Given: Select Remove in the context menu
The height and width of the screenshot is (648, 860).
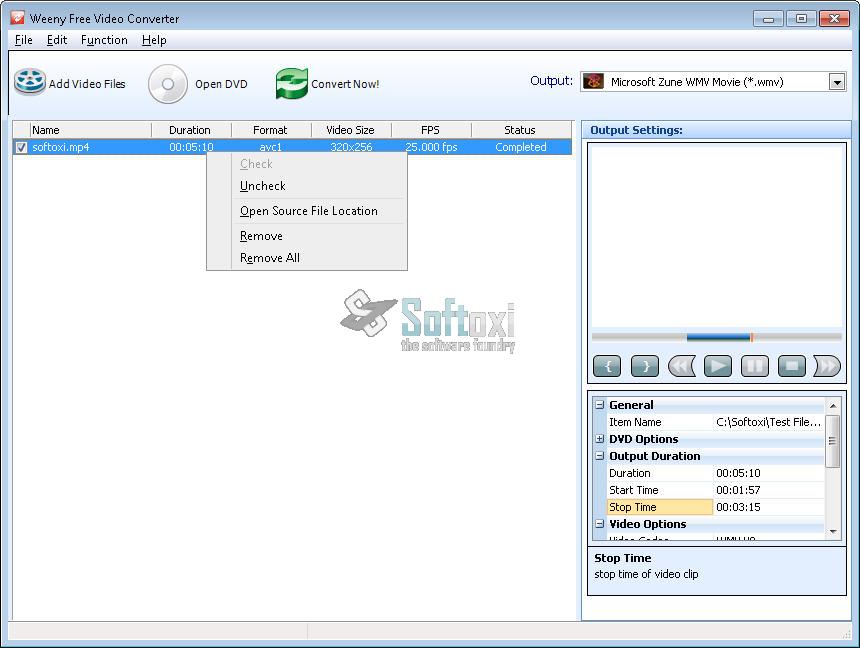Looking at the screenshot, I should point(307,236).
